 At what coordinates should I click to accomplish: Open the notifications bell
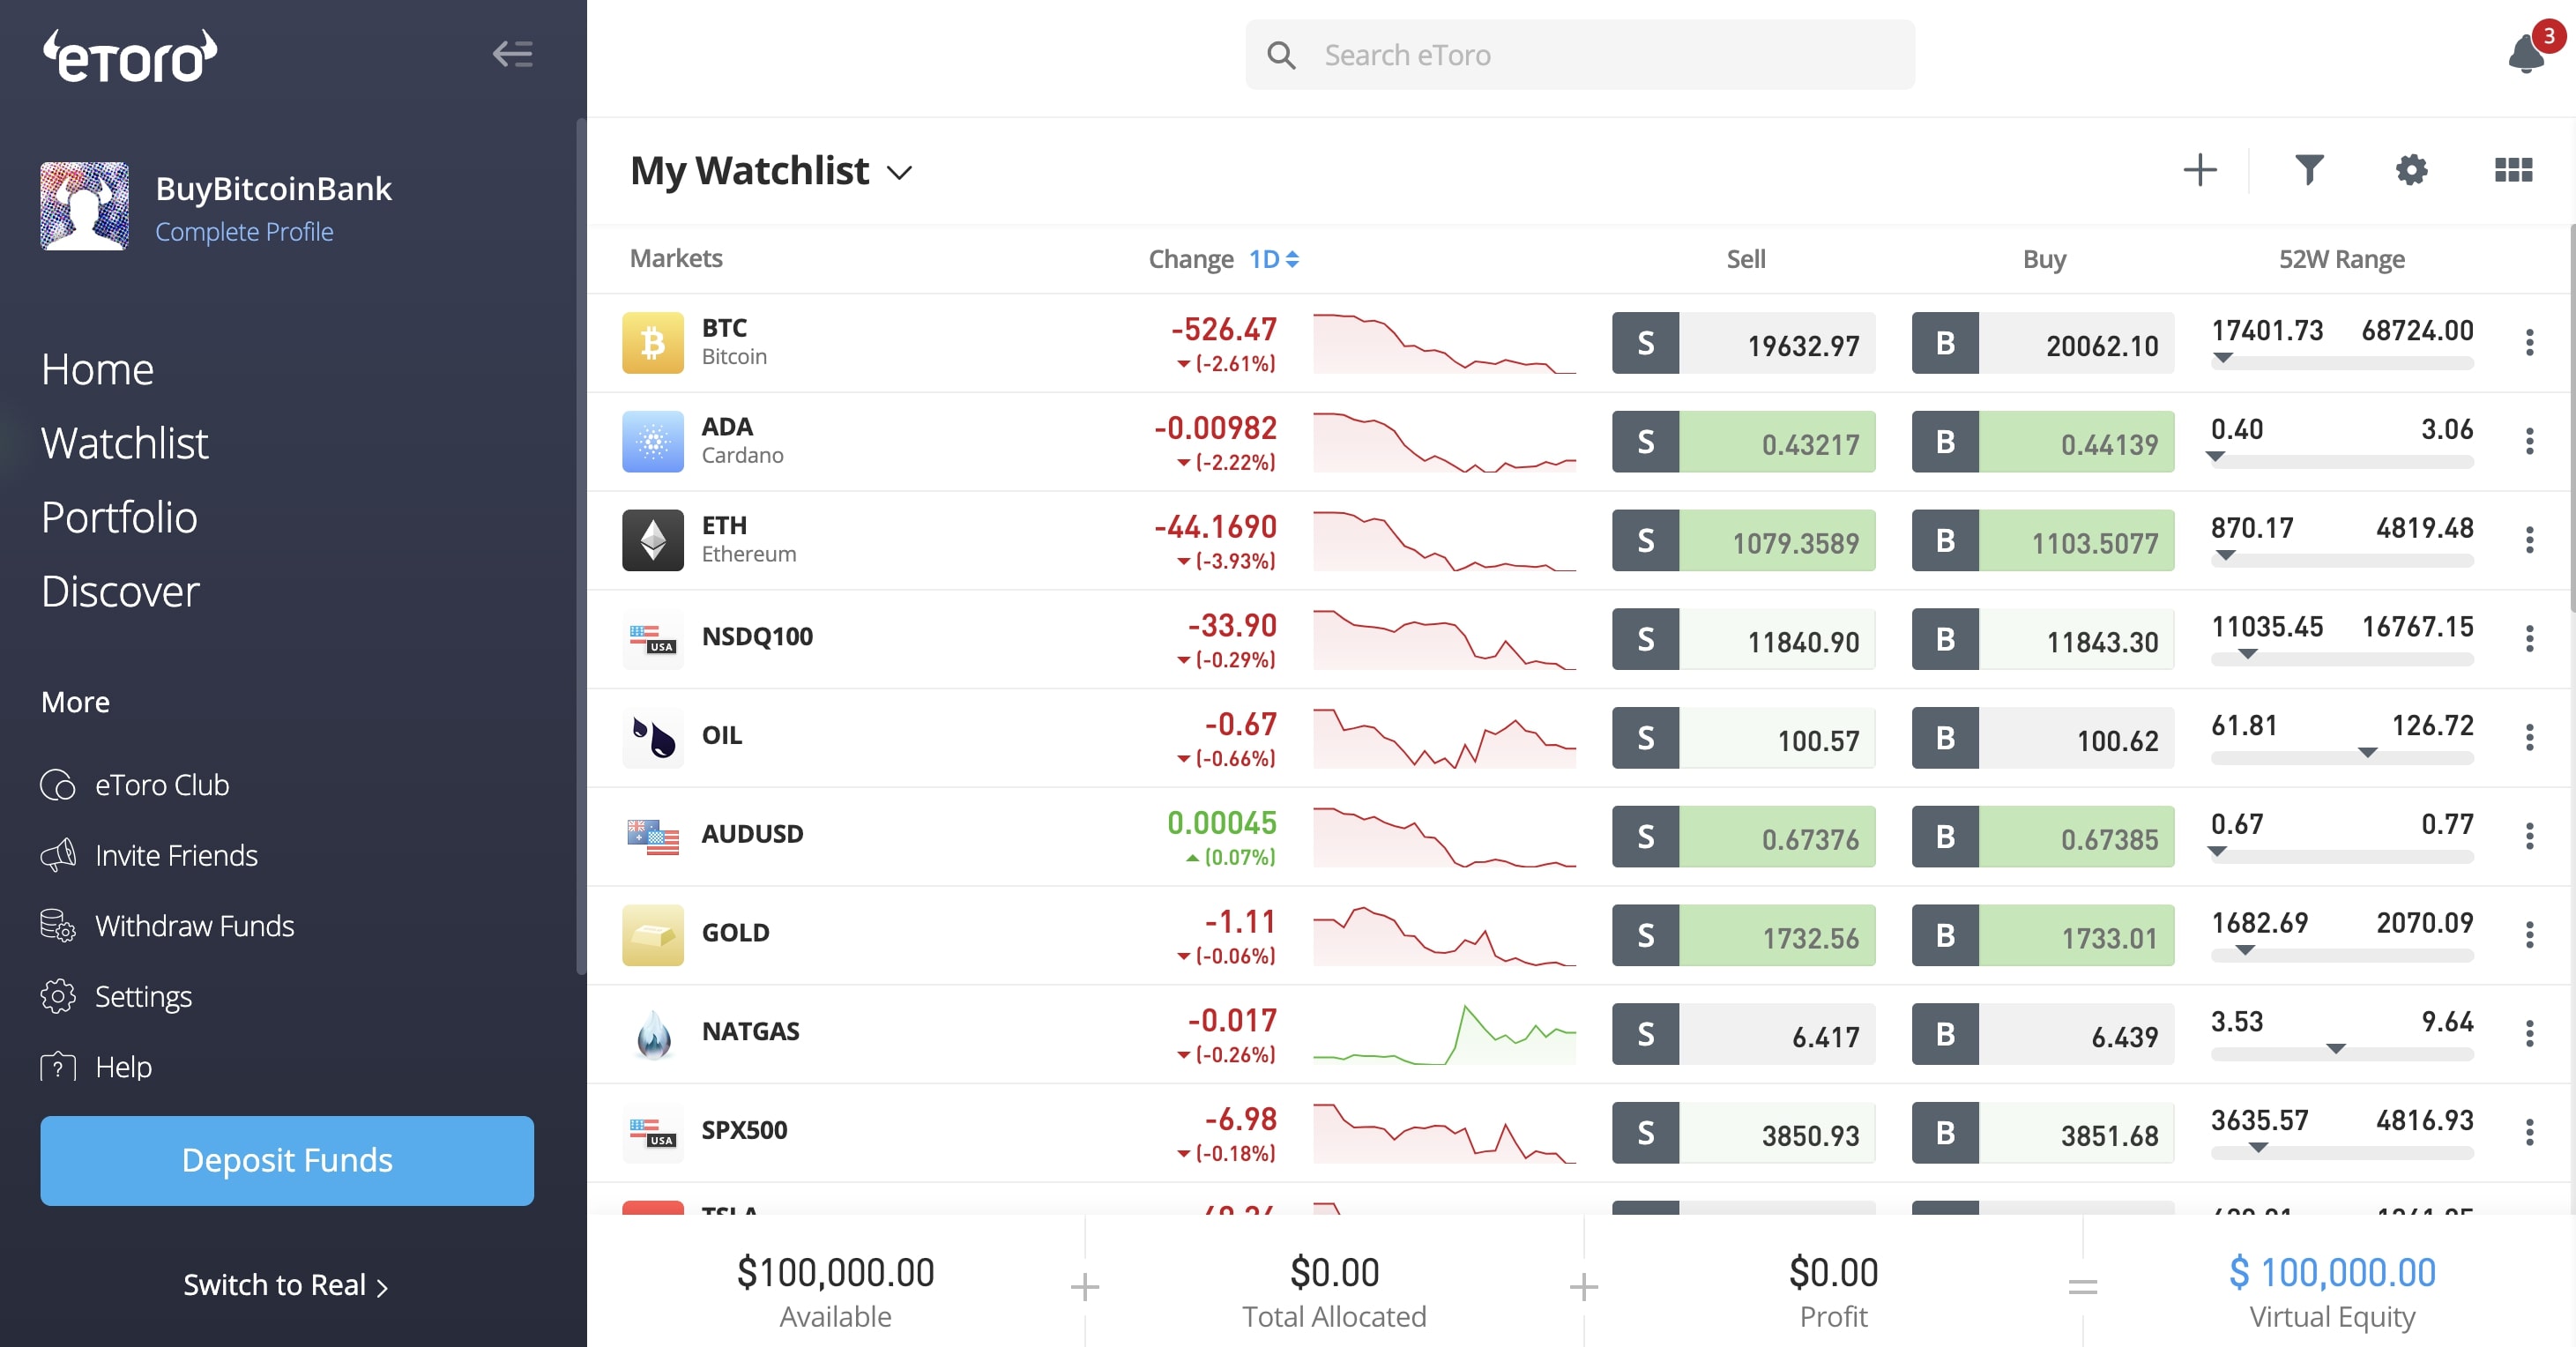click(2527, 53)
